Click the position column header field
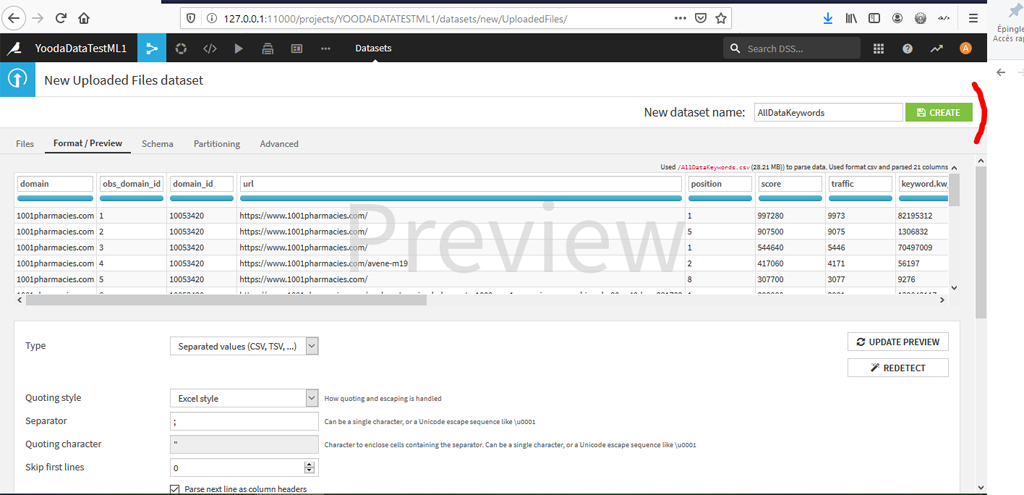1024x495 pixels. pyautogui.click(x=720, y=184)
